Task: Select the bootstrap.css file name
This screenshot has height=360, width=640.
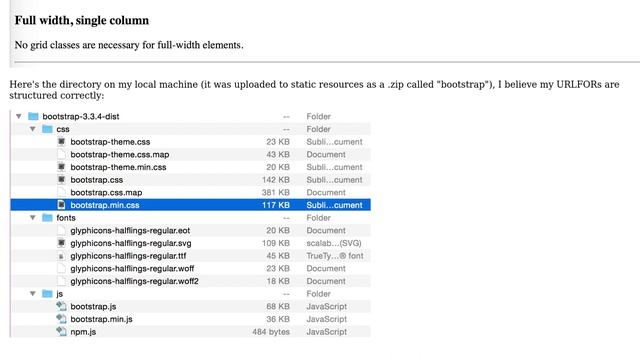Action: 96,180
